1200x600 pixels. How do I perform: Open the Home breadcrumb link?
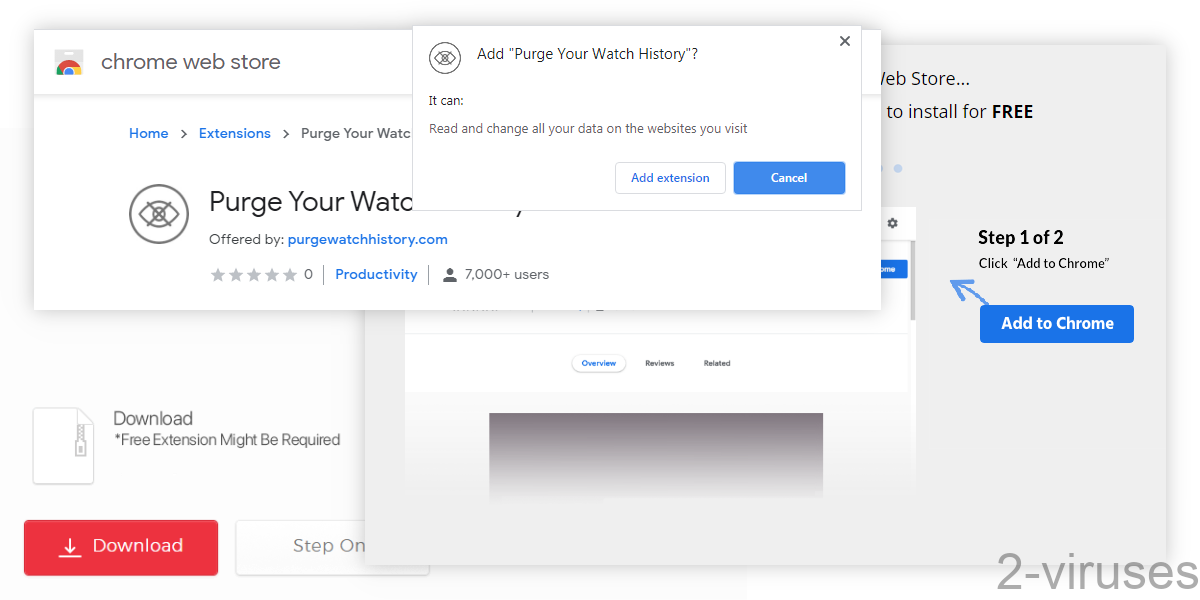(148, 132)
